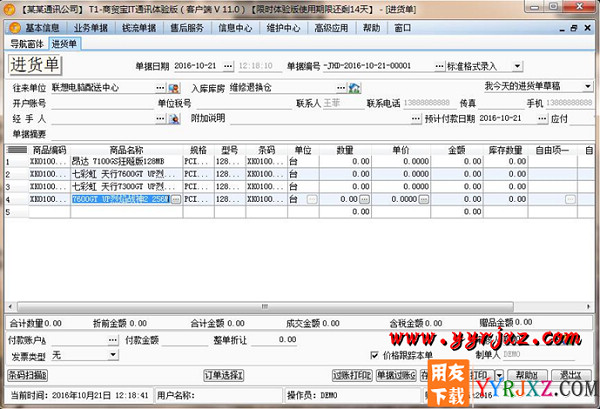Click the 退出 button

[x=571, y=375]
